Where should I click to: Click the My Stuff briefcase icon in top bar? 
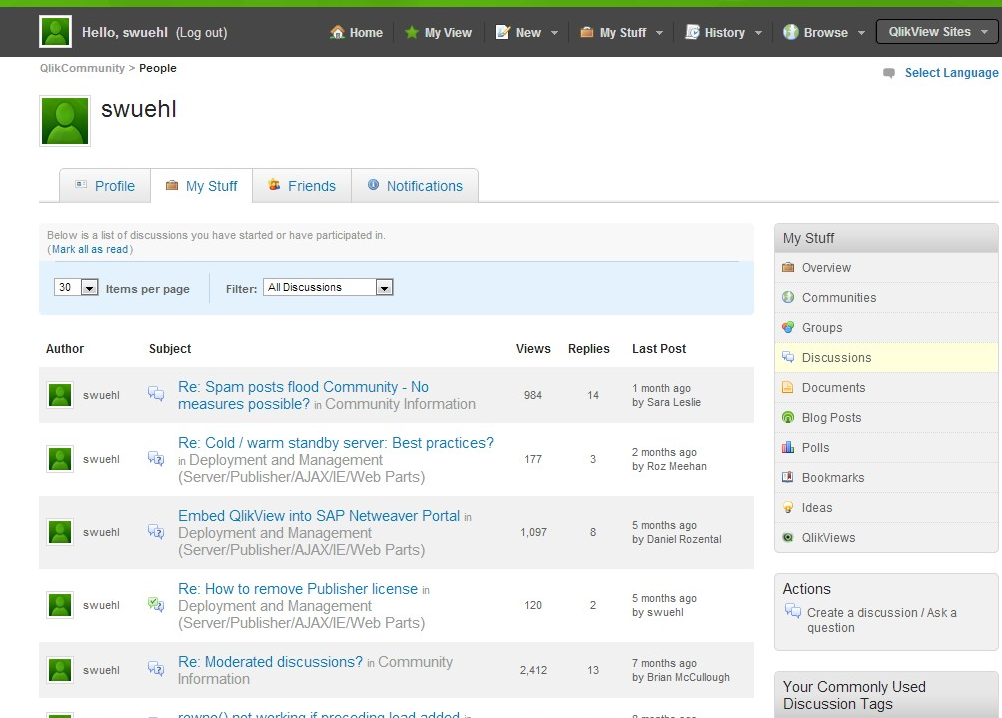click(x=587, y=32)
